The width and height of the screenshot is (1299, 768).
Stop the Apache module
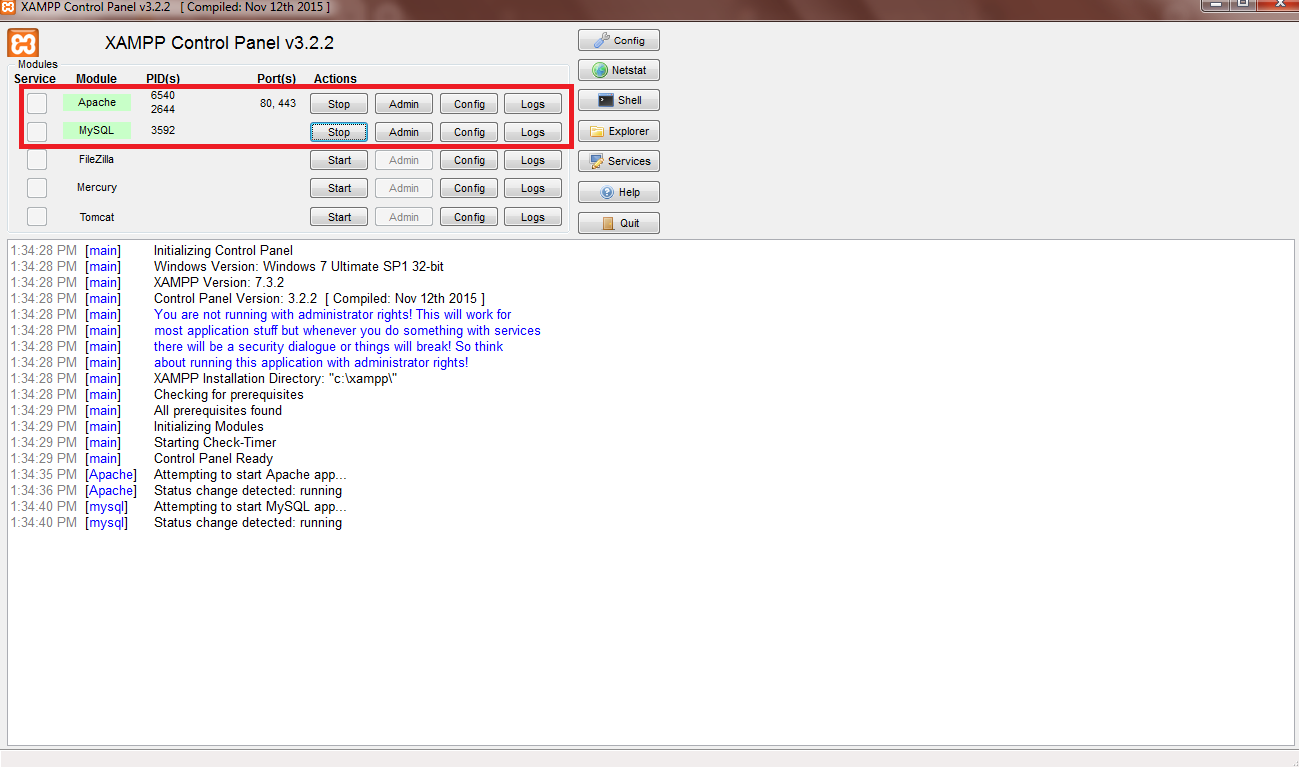tap(339, 104)
